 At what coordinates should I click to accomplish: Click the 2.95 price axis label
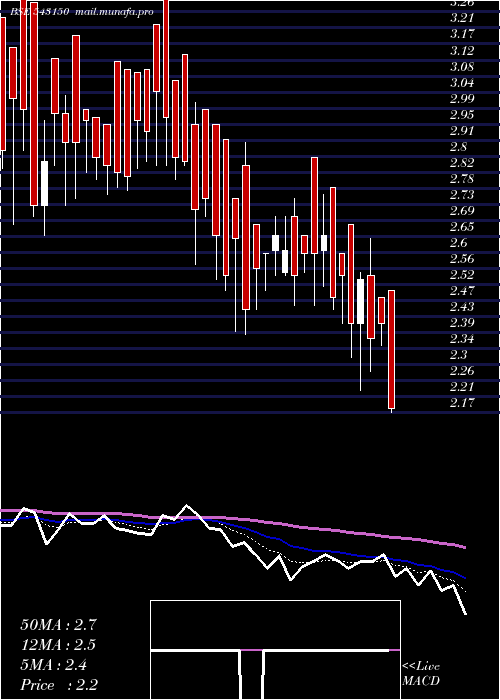click(462, 115)
